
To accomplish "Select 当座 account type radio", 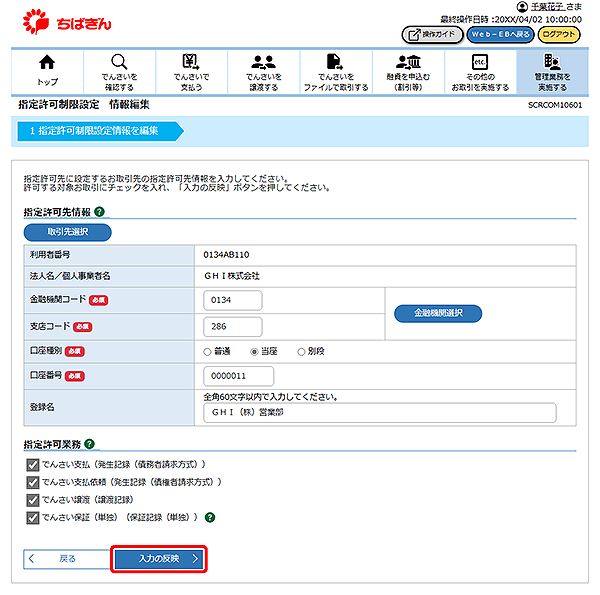I will point(254,352).
